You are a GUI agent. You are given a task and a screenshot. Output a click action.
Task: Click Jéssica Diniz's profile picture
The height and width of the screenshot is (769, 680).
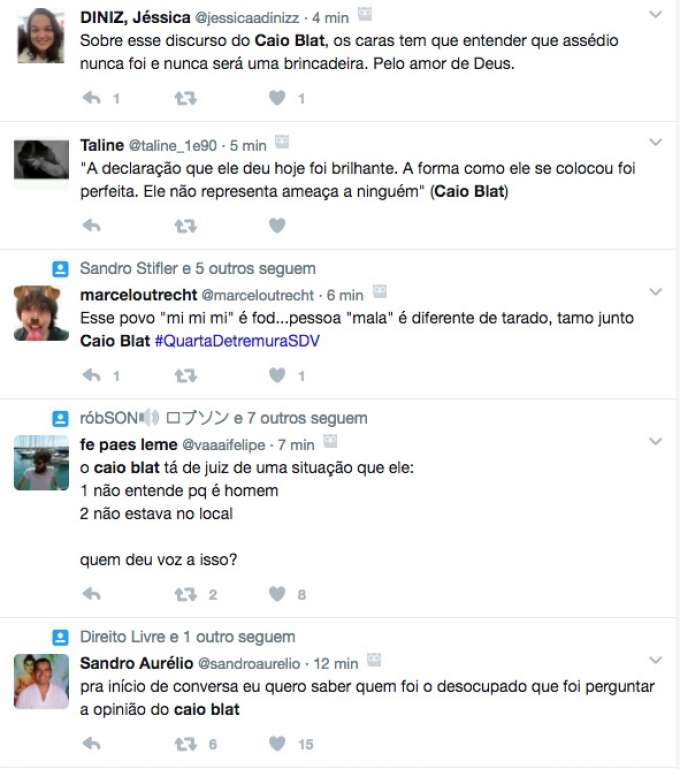41,36
